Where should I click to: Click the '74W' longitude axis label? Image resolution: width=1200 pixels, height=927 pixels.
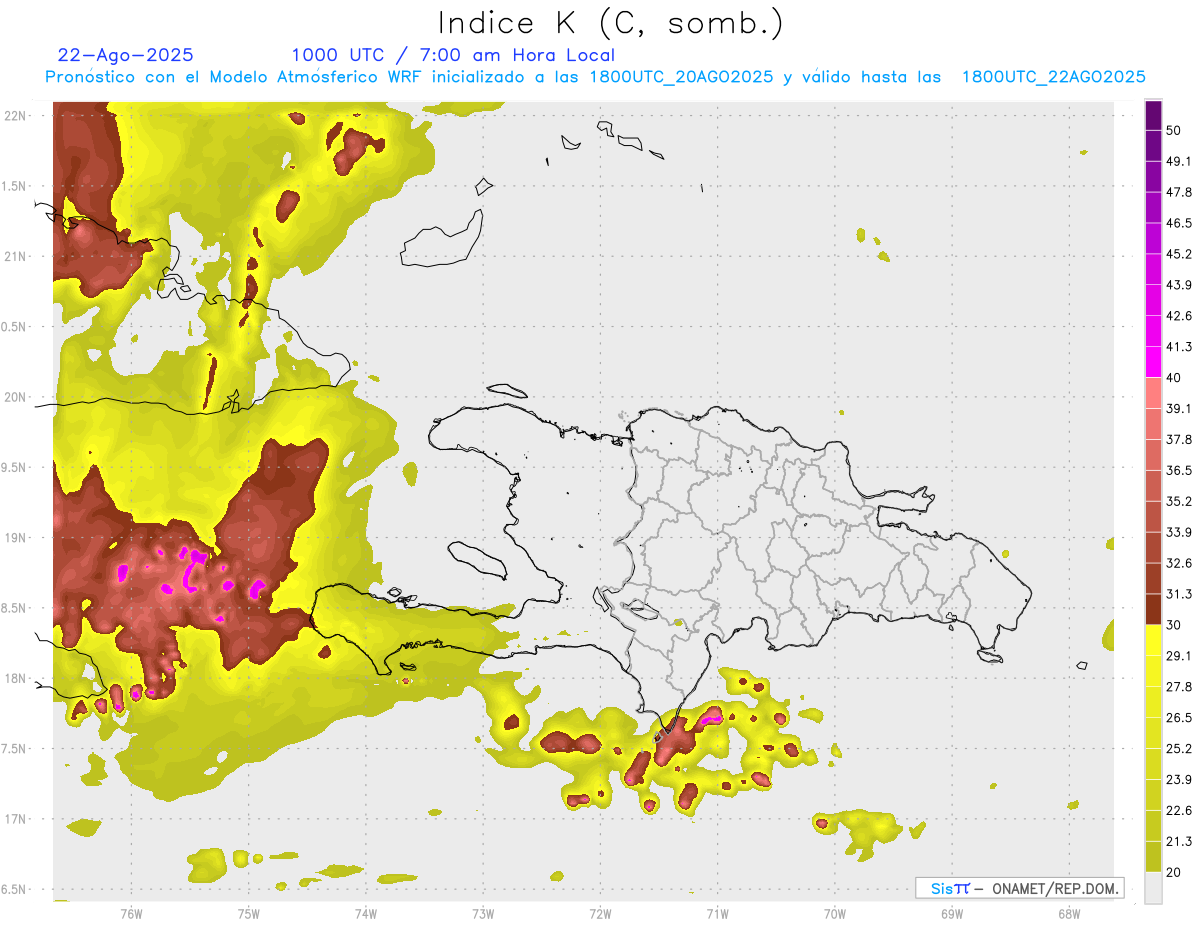click(365, 914)
